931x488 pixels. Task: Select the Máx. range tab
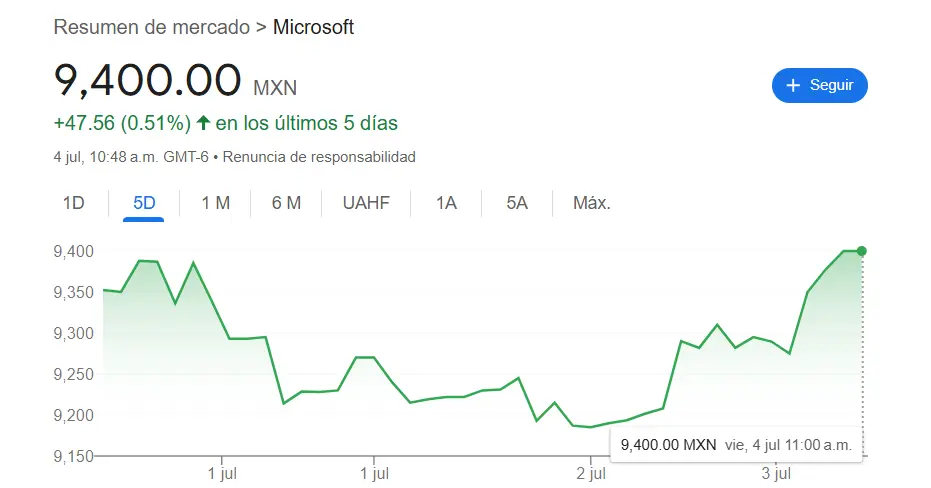pos(591,203)
